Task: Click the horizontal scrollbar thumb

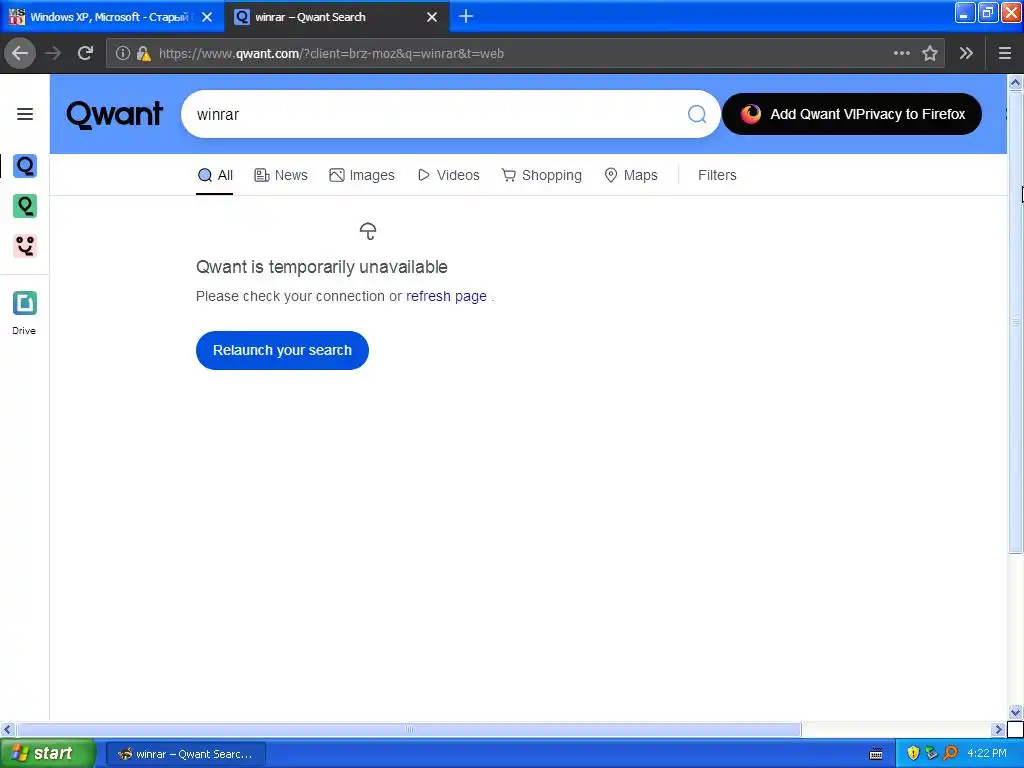Action: coord(409,729)
